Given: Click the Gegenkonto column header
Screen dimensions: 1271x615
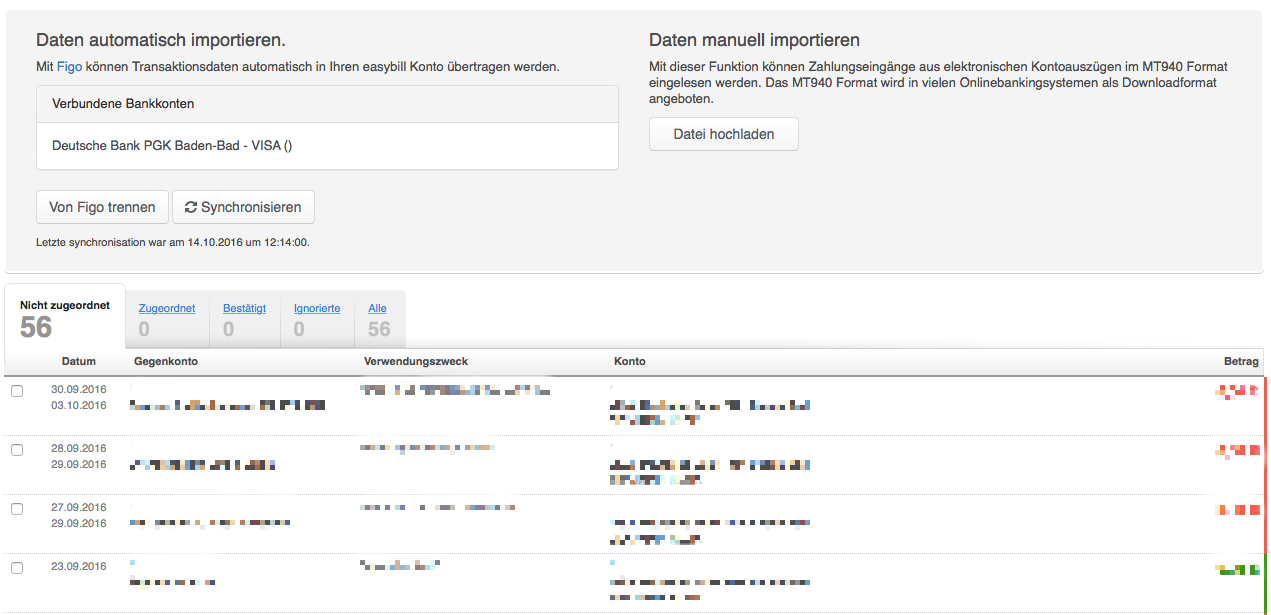Looking at the screenshot, I should 166,361.
